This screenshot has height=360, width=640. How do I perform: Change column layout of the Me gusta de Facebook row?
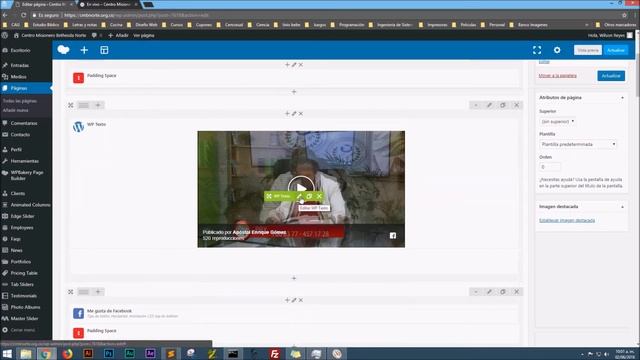84,292
